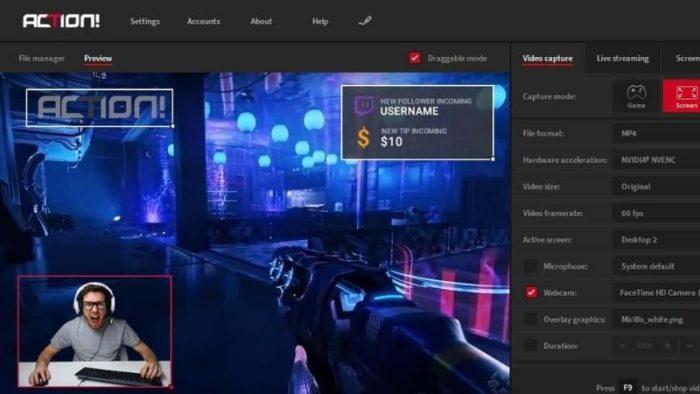Click the plus icon in the Duration row
The image size is (700, 394).
(668, 346)
